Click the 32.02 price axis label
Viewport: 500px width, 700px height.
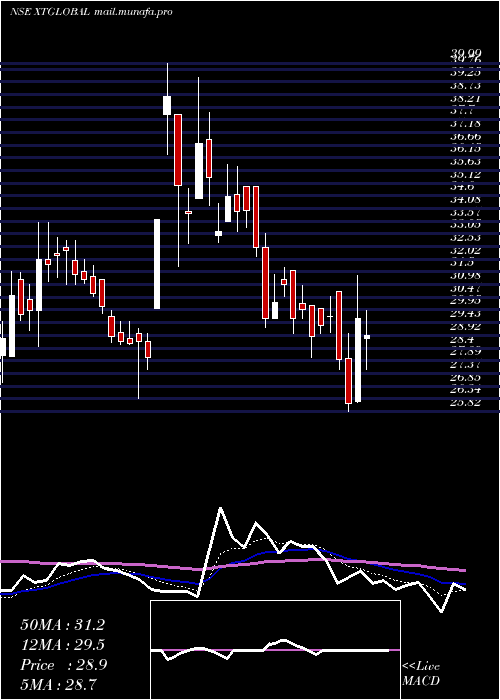465,250
